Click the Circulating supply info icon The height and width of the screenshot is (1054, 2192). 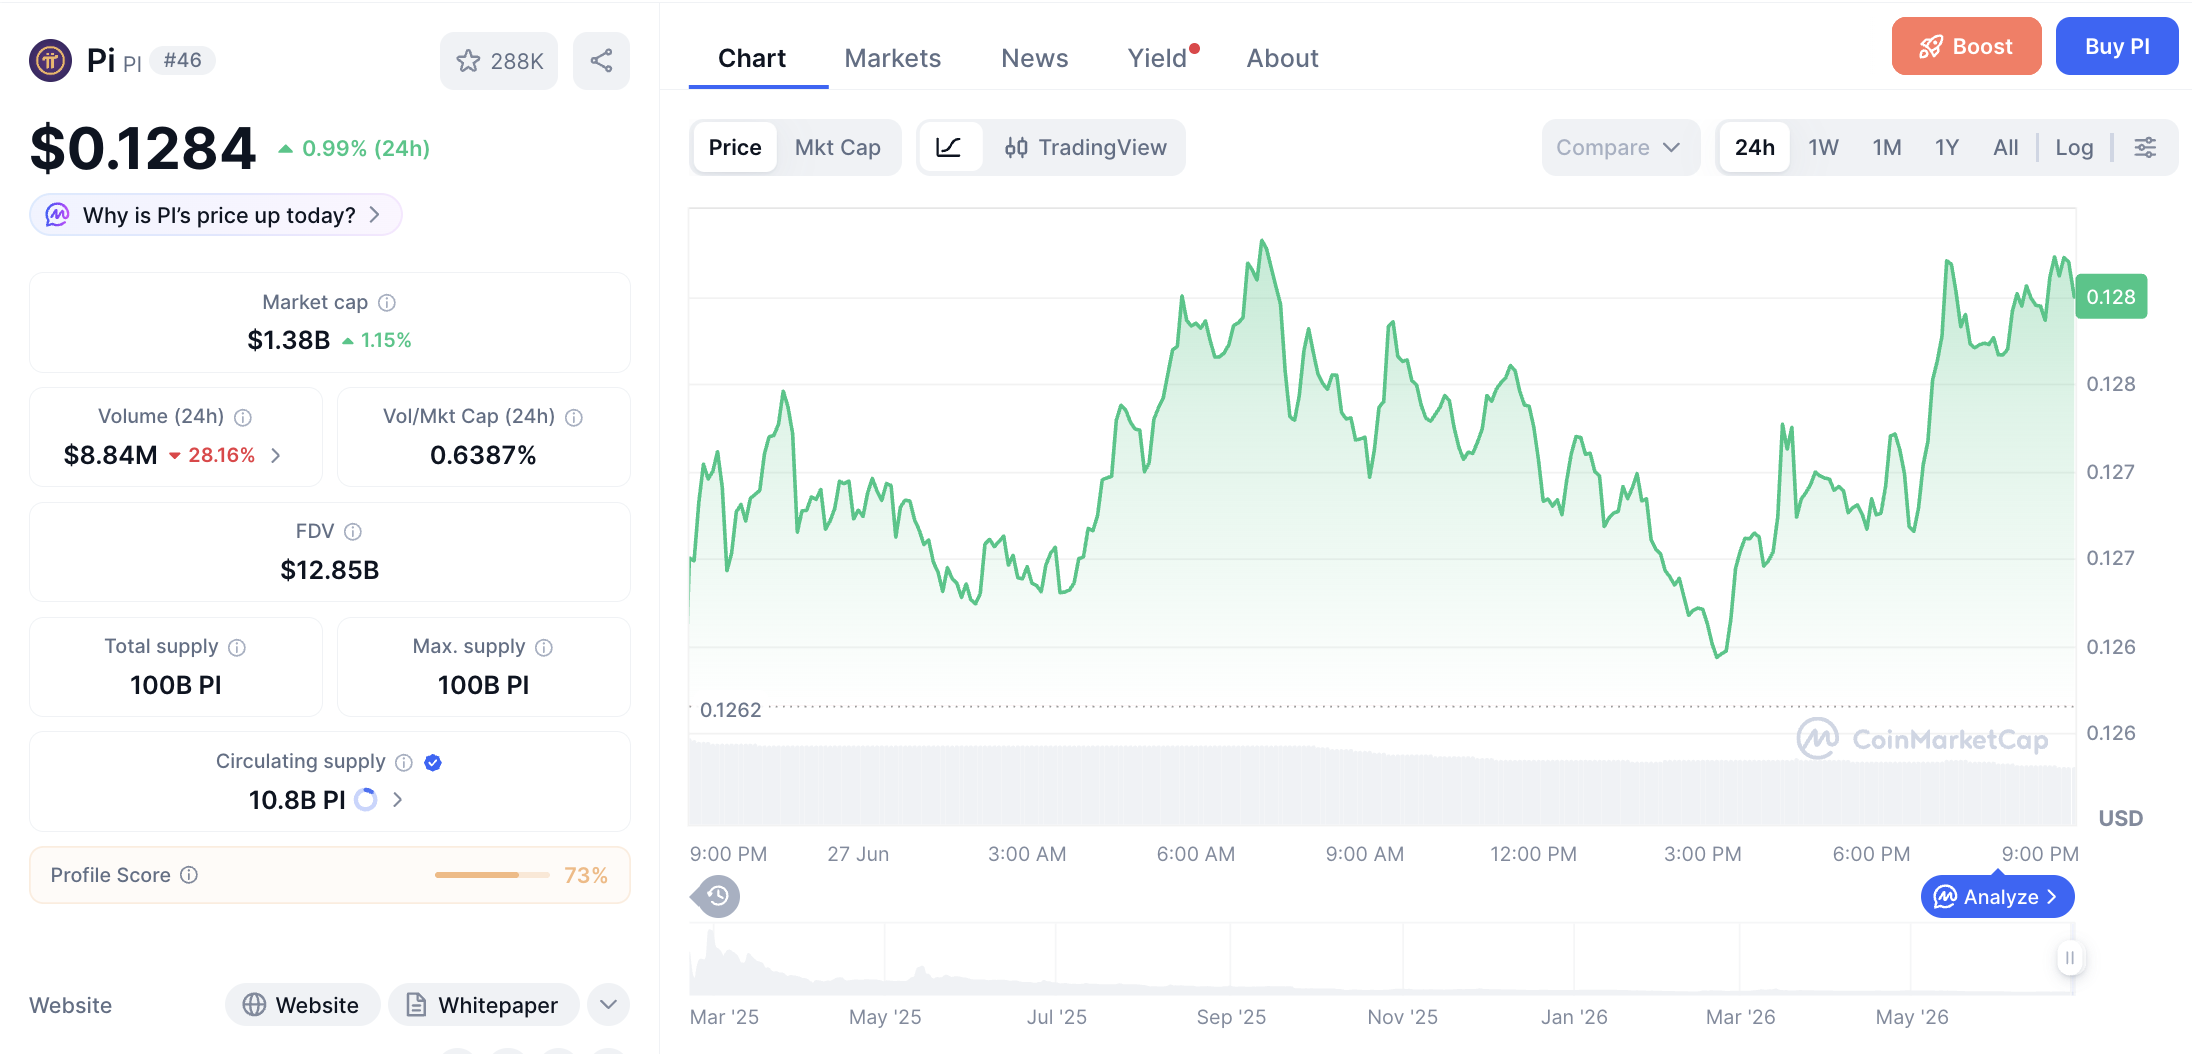(x=404, y=762)
